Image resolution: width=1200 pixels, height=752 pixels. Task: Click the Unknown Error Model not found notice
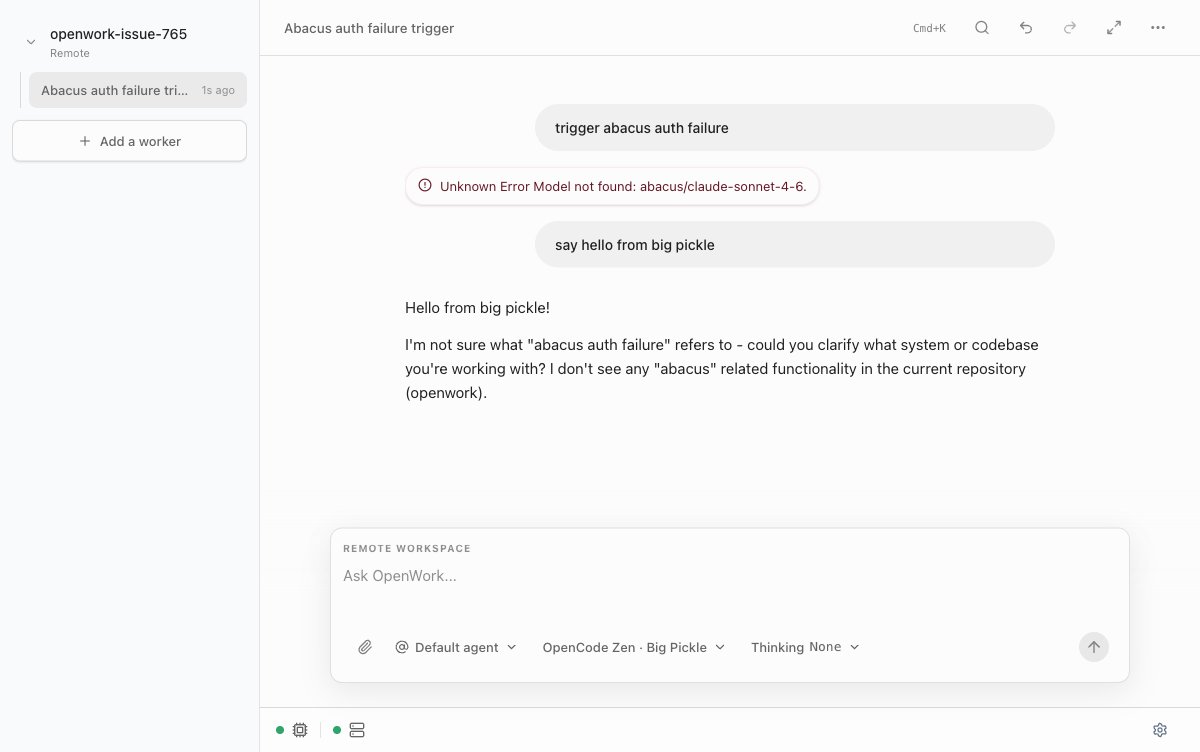(612, 186)
